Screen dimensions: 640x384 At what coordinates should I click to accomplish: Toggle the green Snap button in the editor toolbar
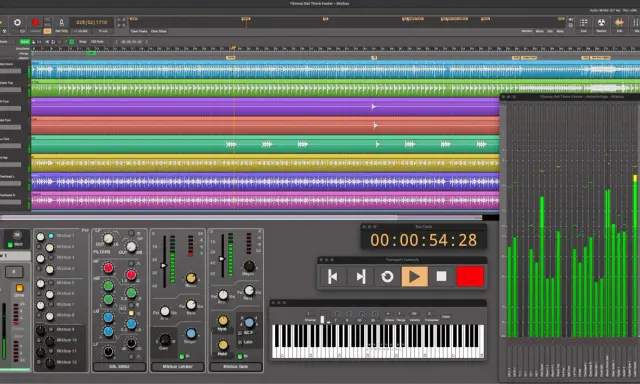point(25,42)
